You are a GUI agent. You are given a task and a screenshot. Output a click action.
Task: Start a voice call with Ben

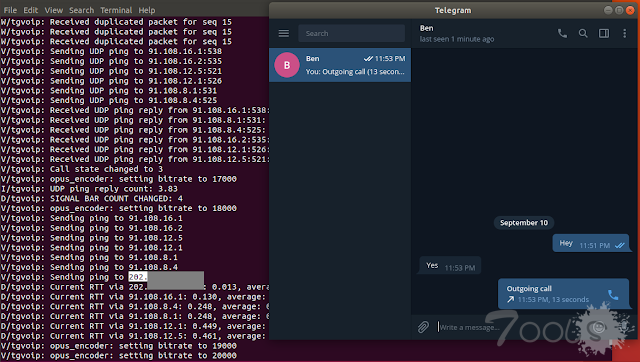(562, 33)
